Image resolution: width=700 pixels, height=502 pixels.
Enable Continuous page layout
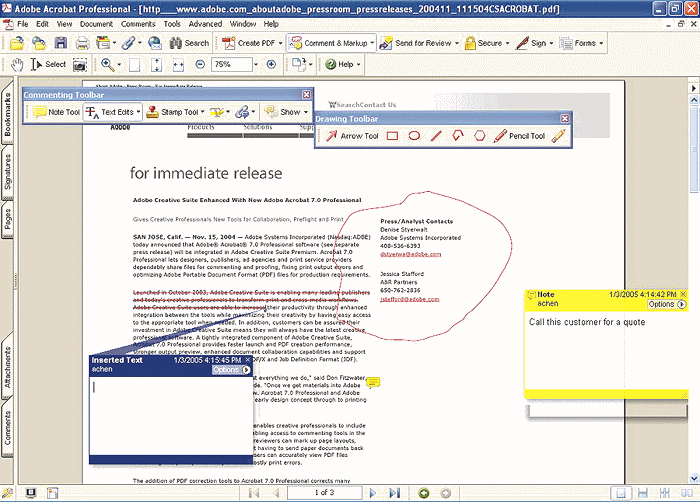pos(642,493)
